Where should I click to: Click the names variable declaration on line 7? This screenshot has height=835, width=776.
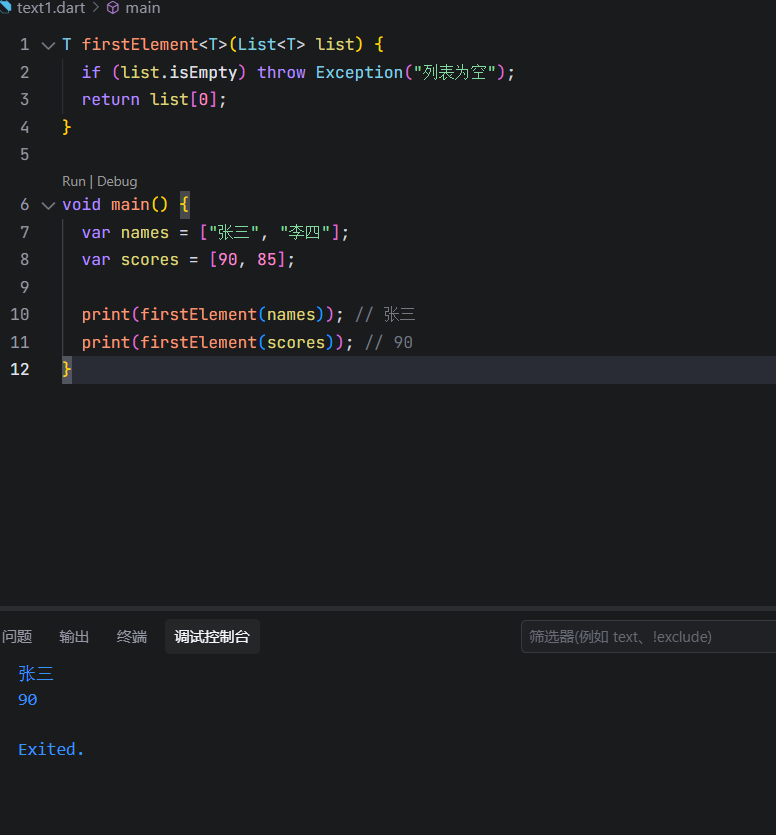tap(145, 233)
